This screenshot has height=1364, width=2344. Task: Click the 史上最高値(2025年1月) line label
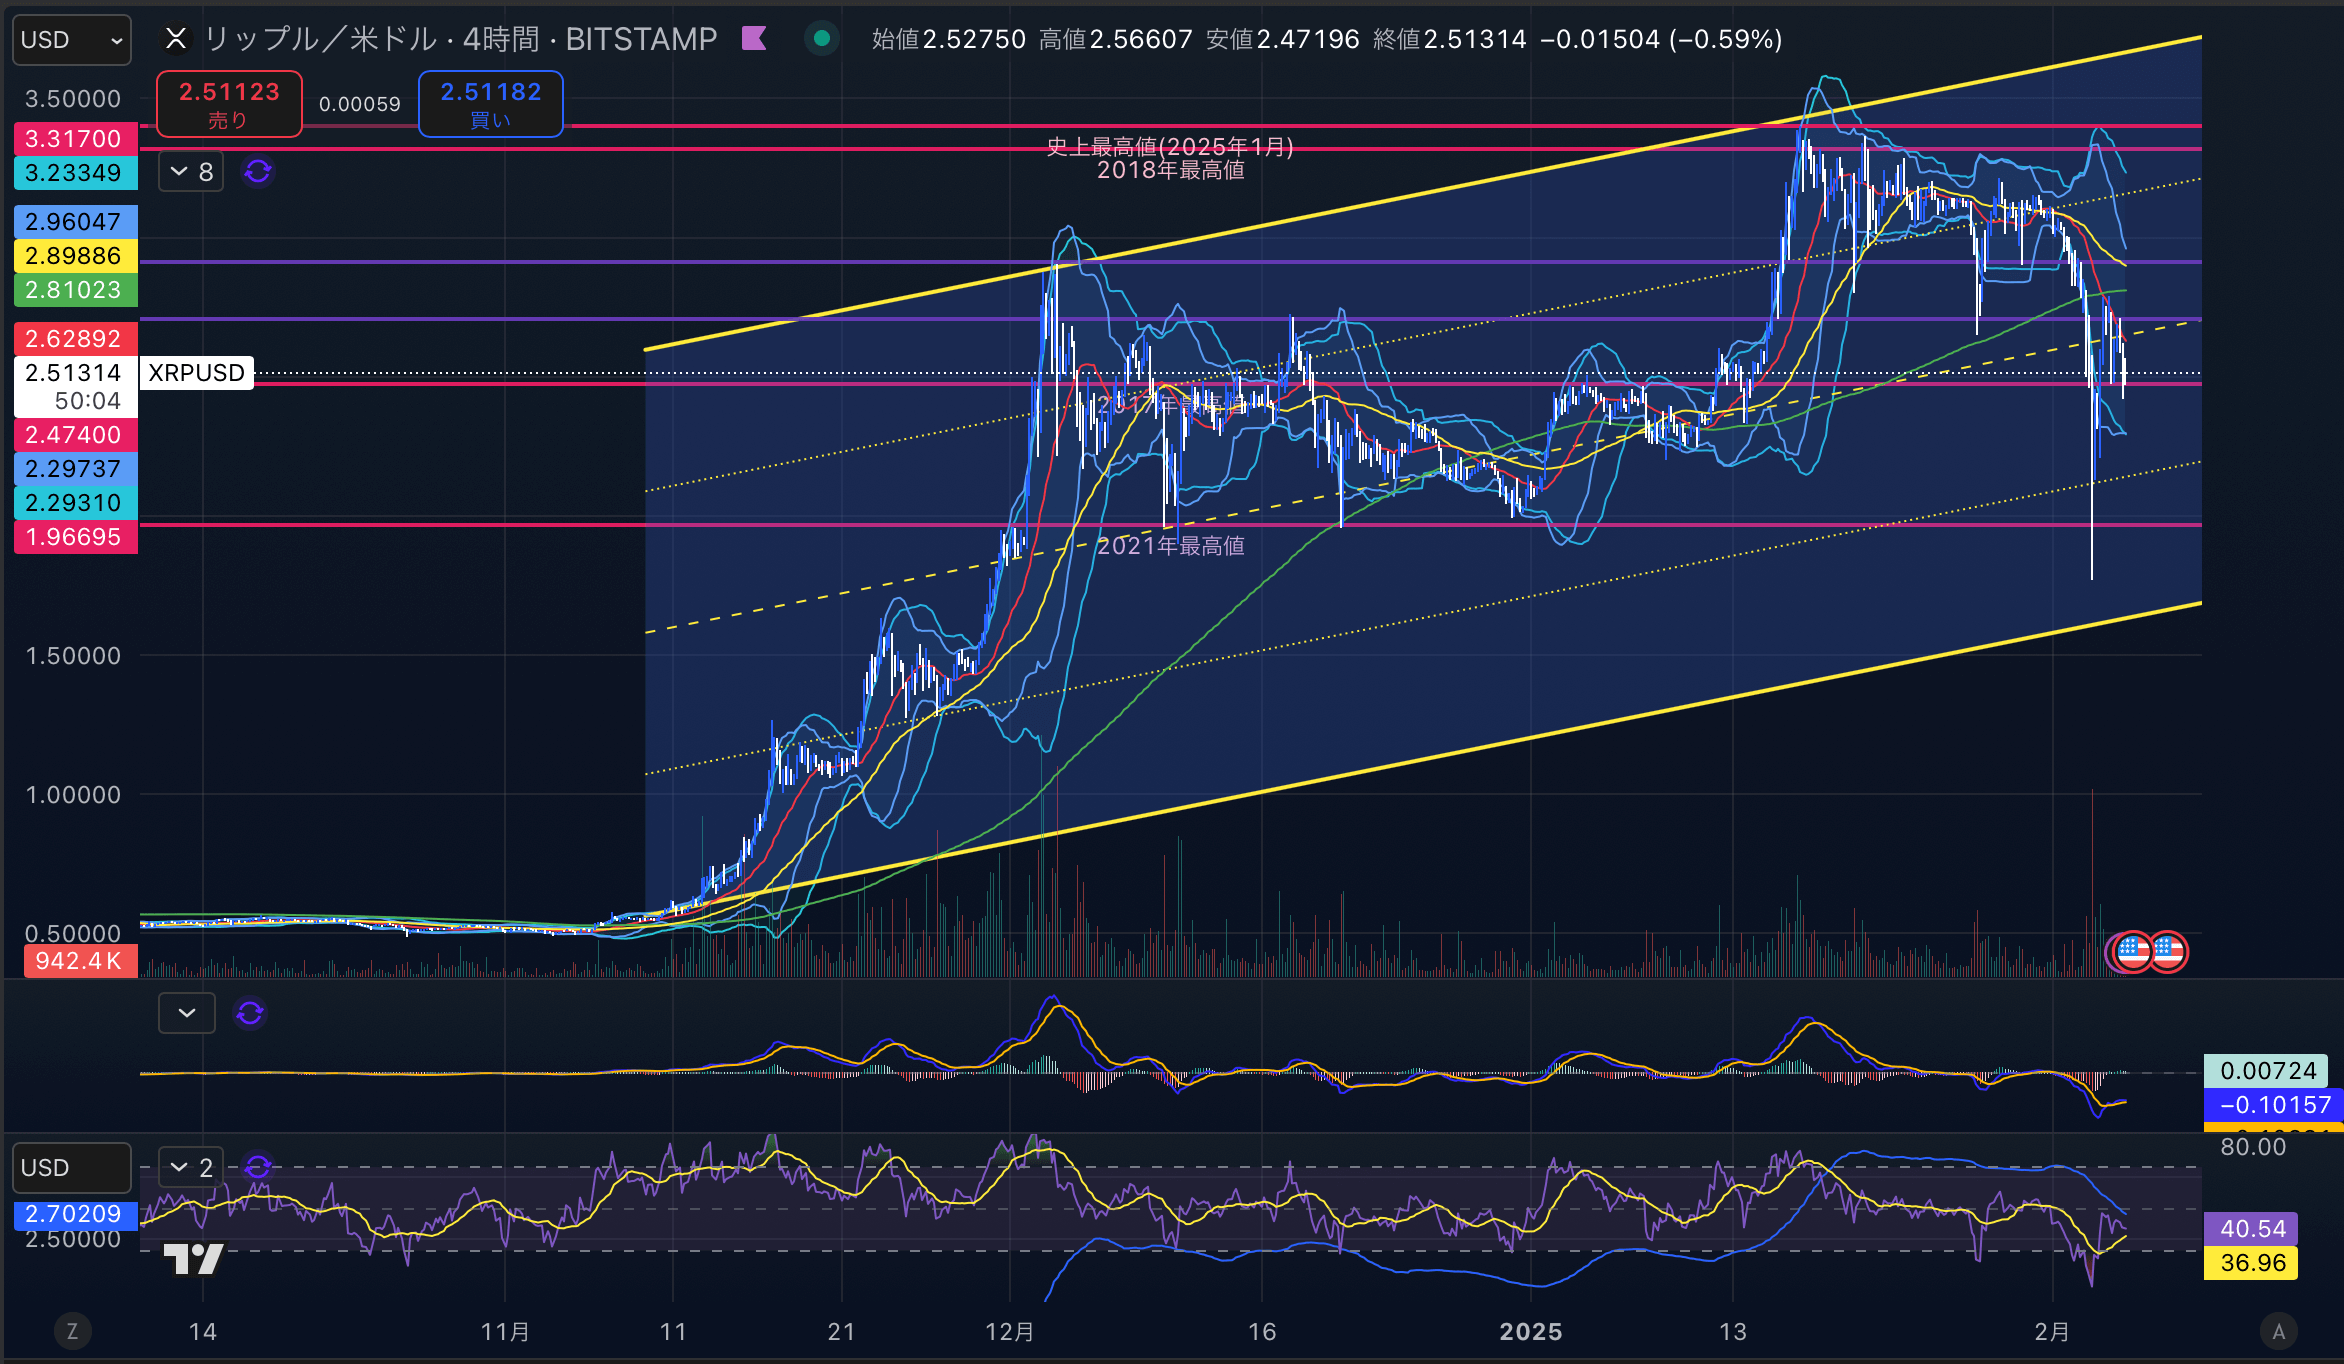coord(1170,147)
